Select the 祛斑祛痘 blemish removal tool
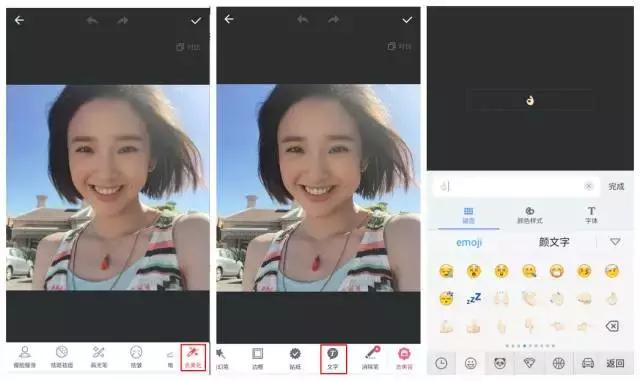This screenshot has height=381, width=640. pyautogui.click(x=62, y=357)
